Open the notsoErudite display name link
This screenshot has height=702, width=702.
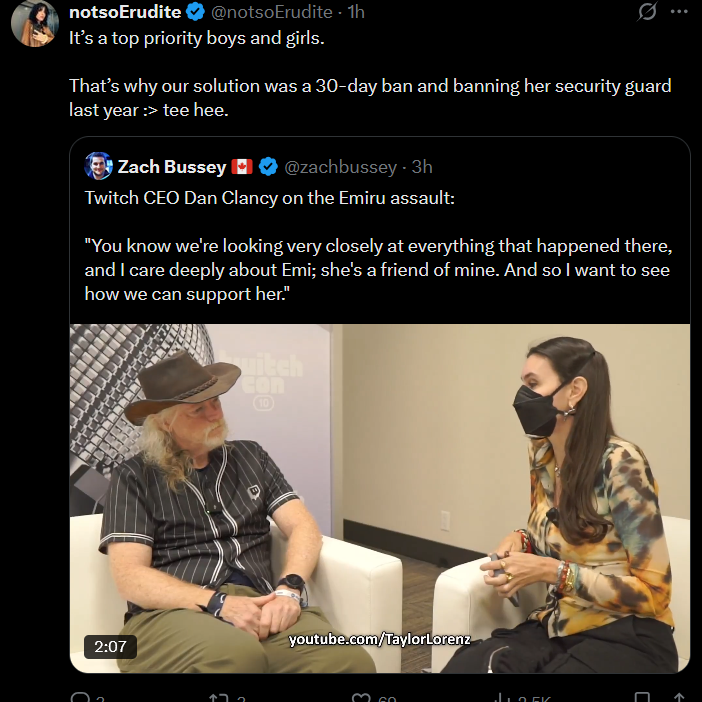point(125,12)
